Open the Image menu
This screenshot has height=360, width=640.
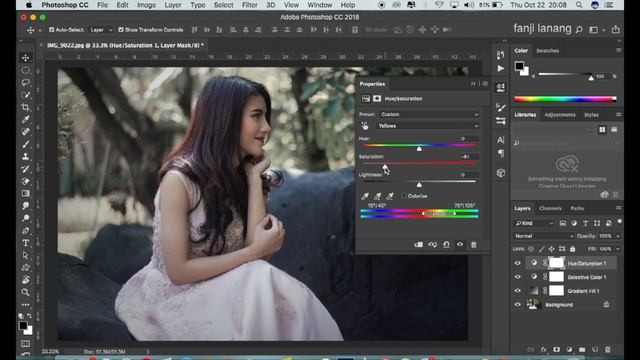pyautogui.click(x=146, y=5)
